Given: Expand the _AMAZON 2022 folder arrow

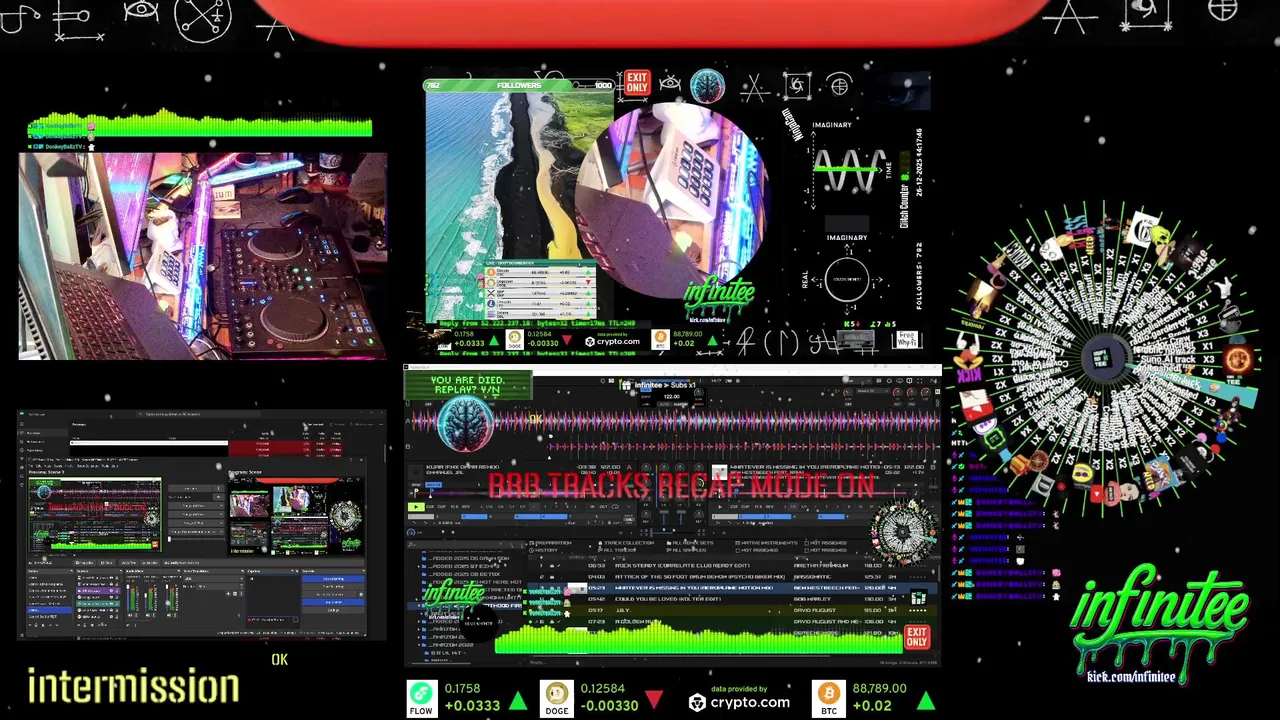Looking at the screenshot, I should (419, 645).
